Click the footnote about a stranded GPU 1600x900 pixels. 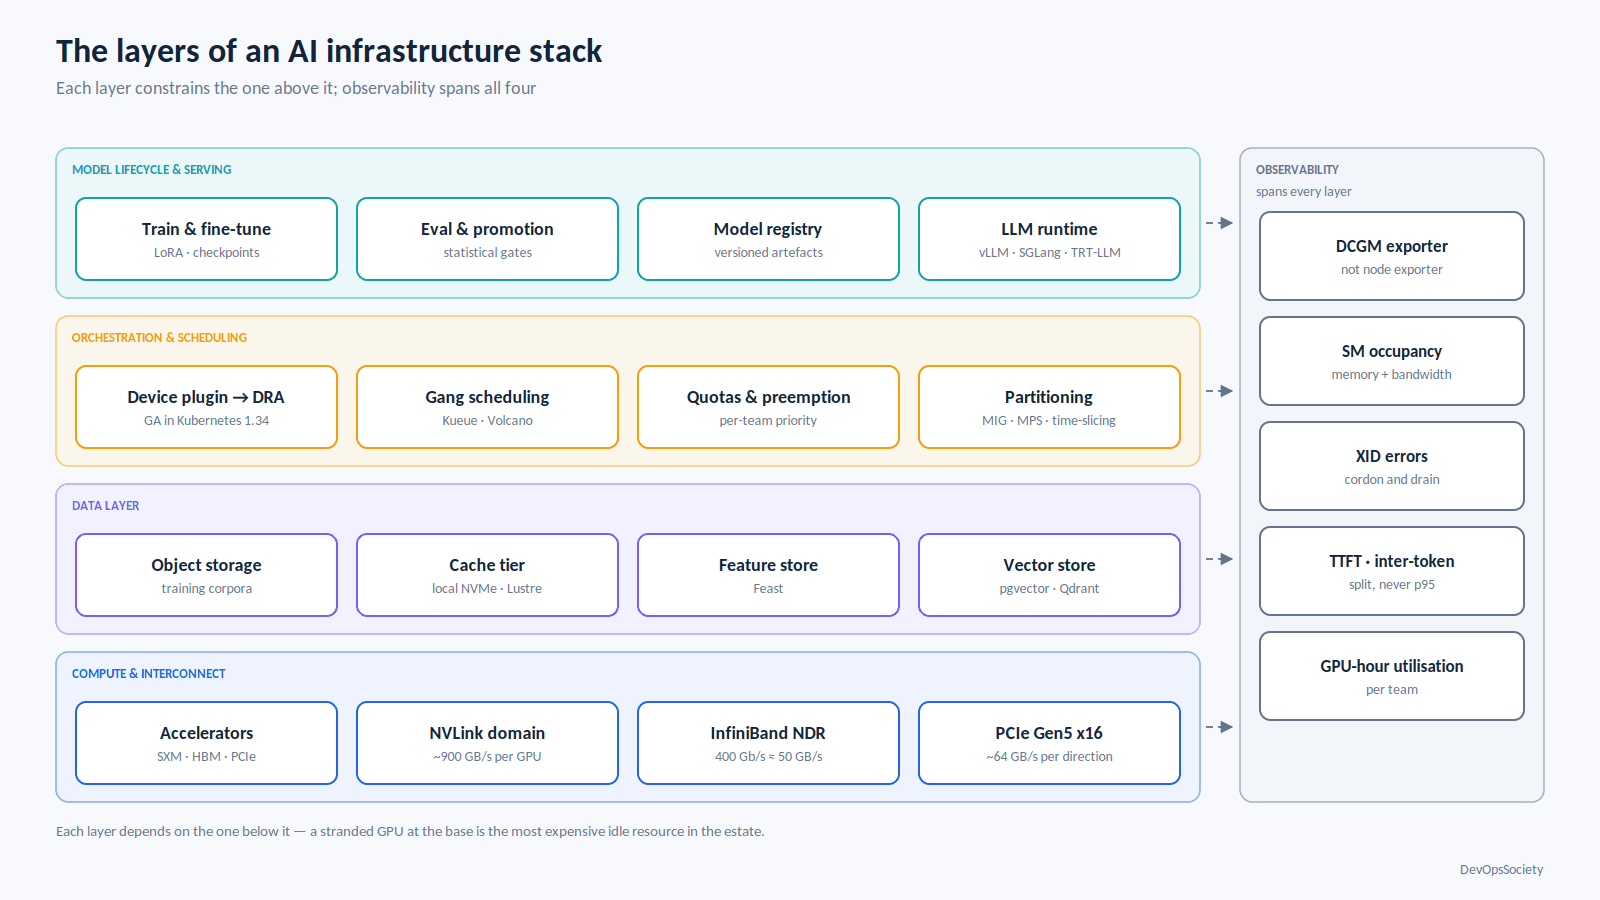click(410, 831)
